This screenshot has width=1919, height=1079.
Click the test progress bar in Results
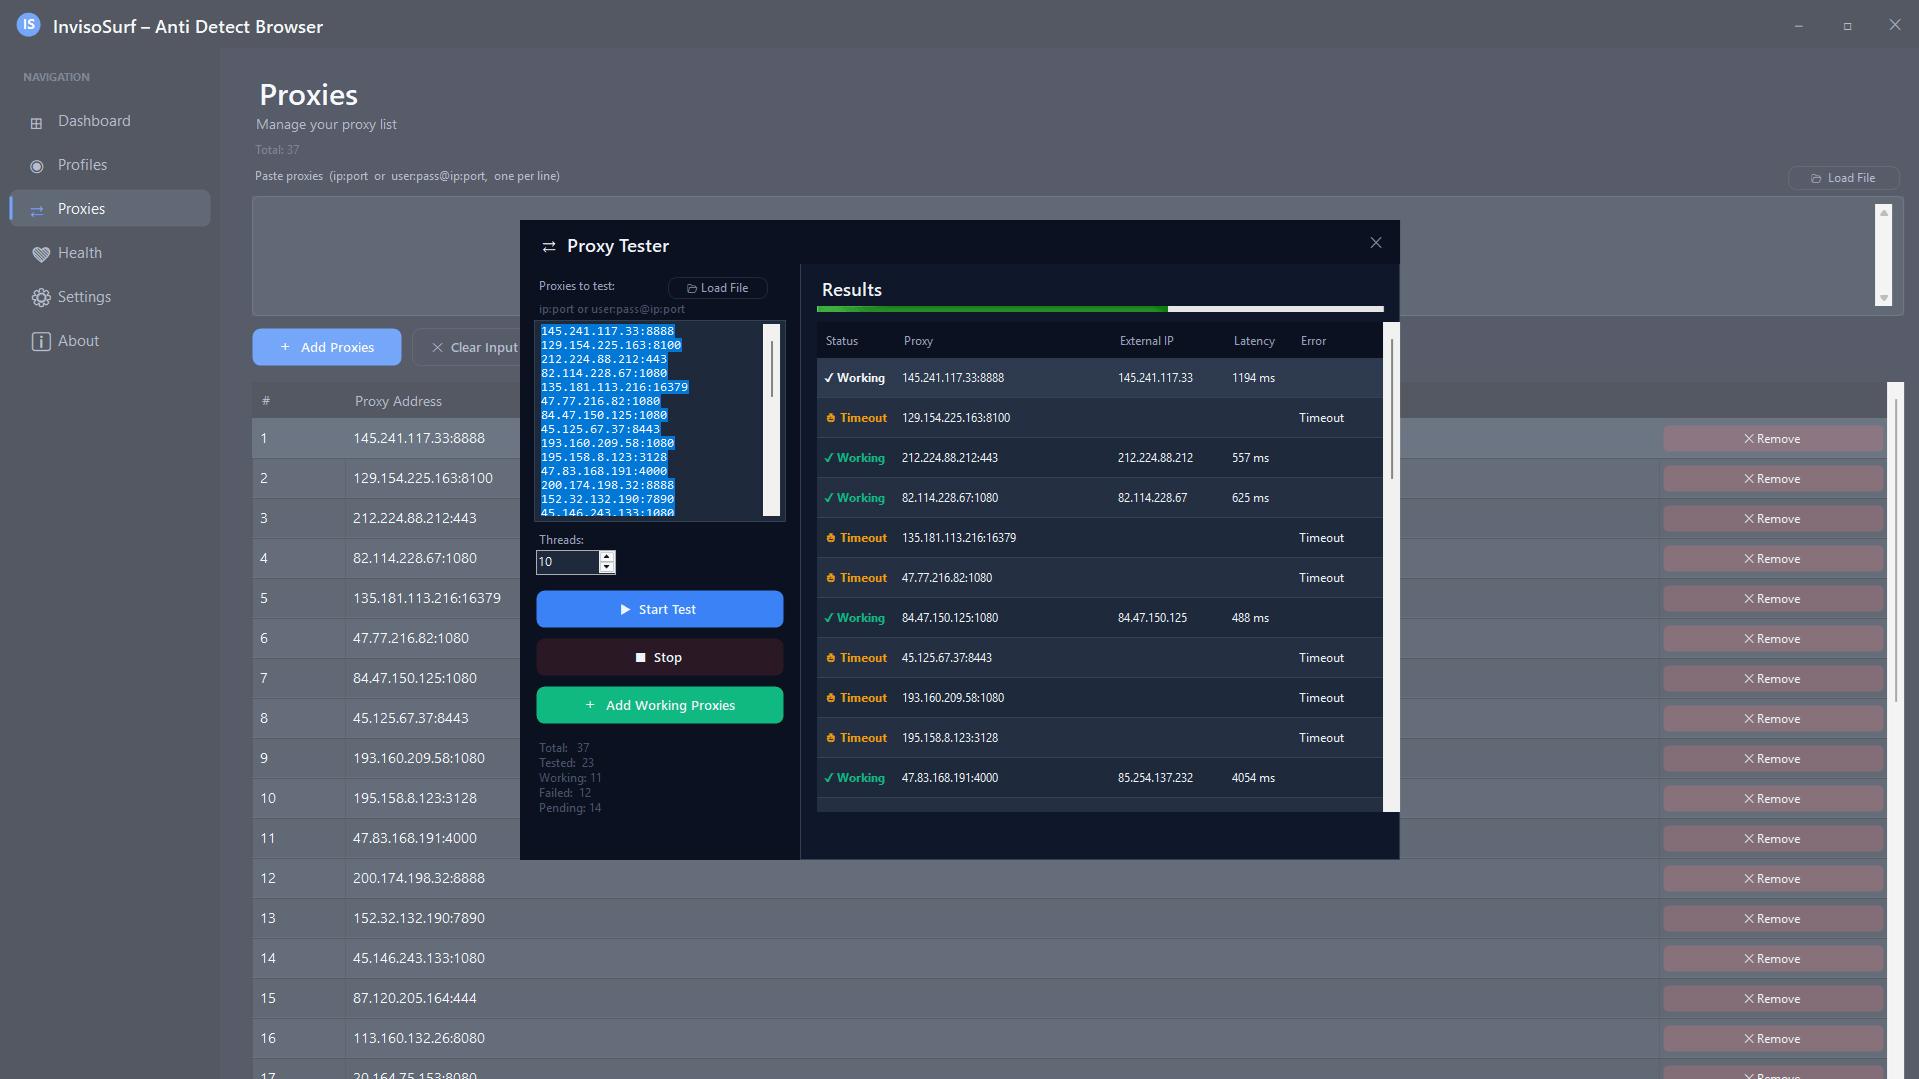coord(1100,309)
